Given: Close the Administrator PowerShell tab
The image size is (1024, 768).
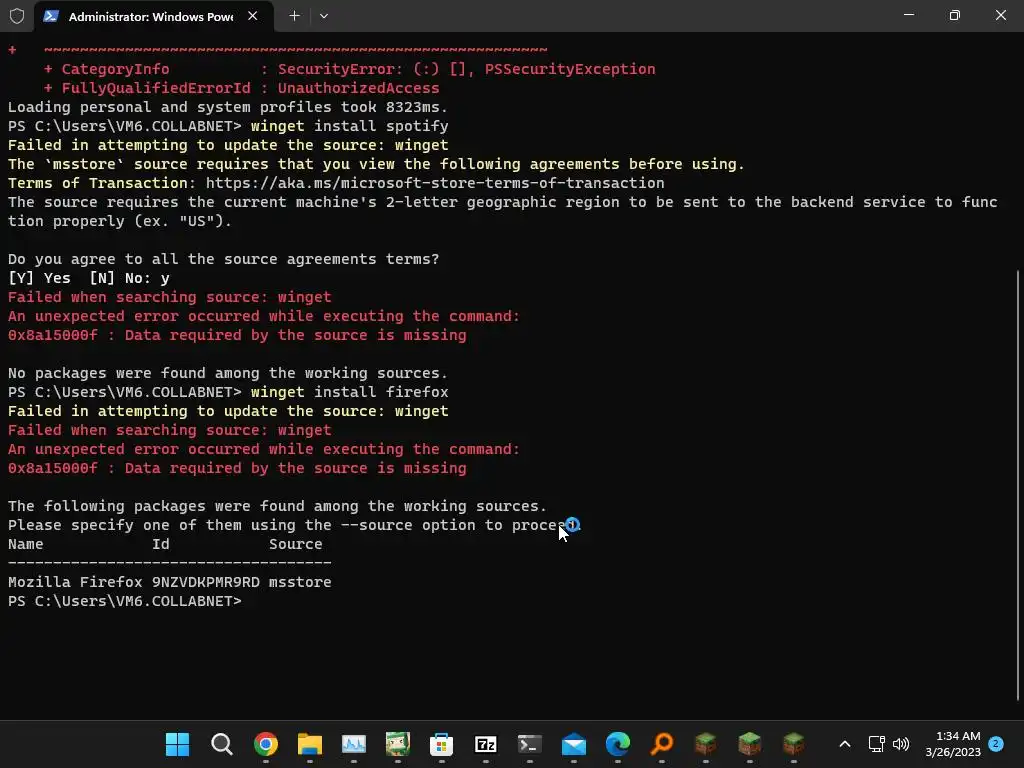Looking at the screenshot, I should [x=253, y=16].
